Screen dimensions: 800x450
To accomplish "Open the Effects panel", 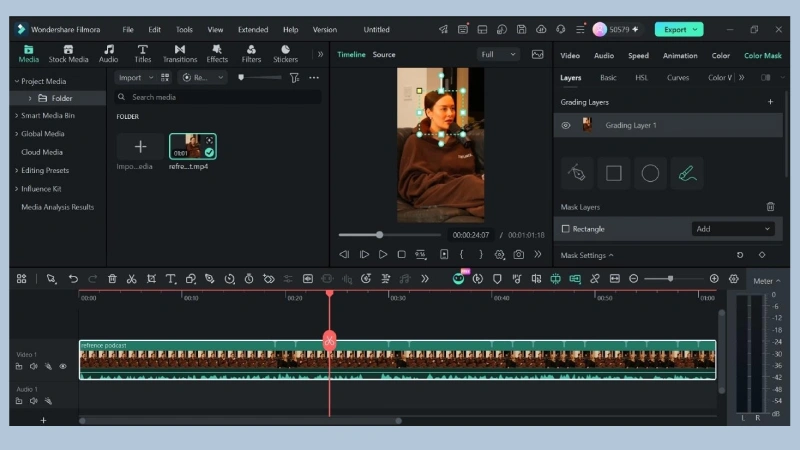I will click(217, 54).
